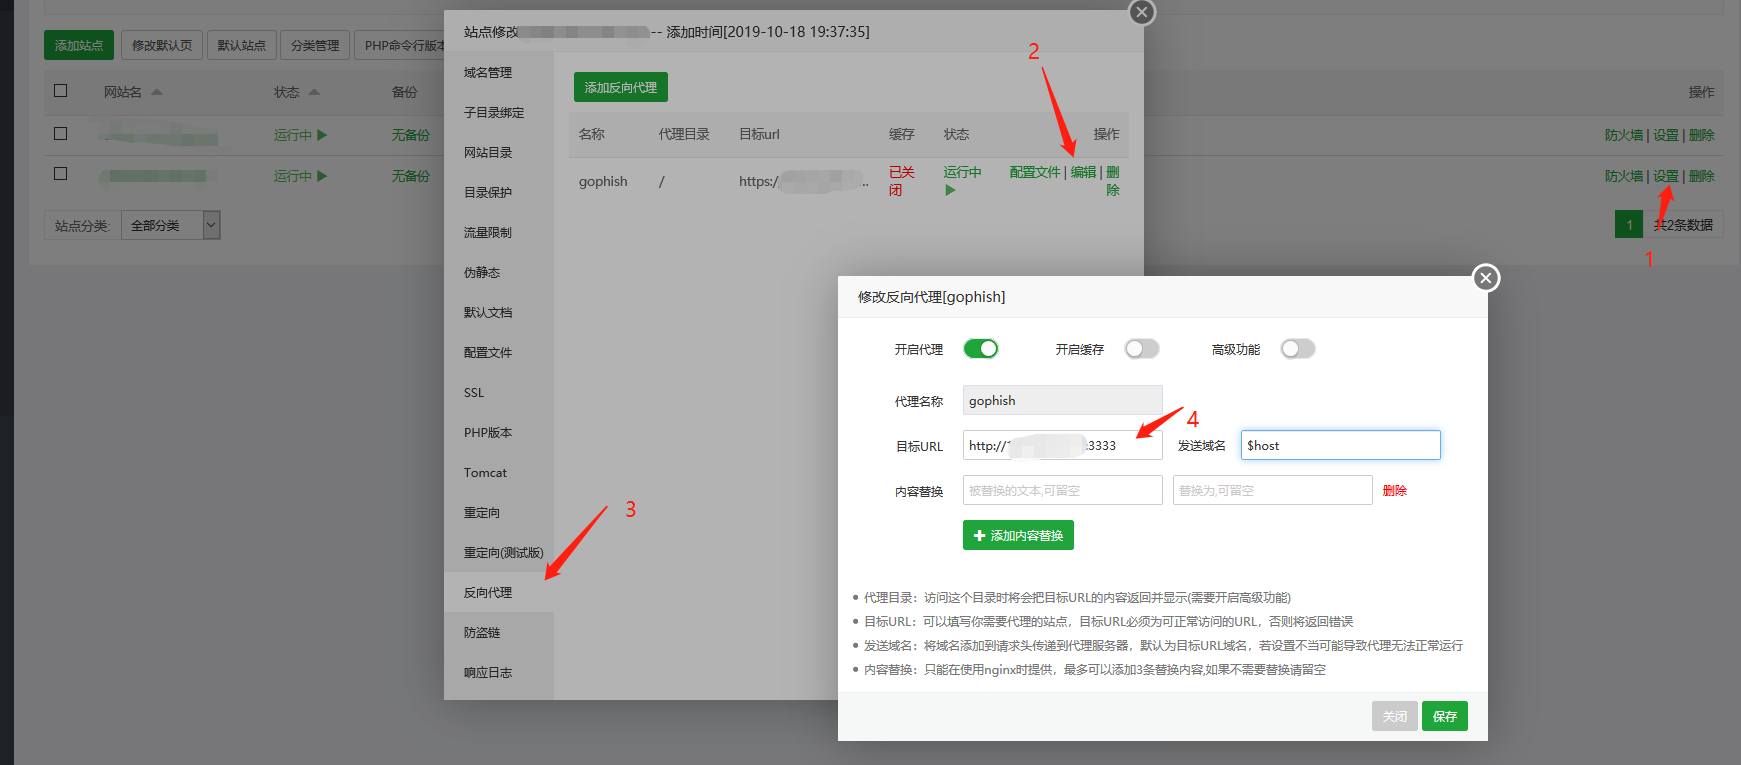Open 流量限制 sidebar item

tap(499, 232)
